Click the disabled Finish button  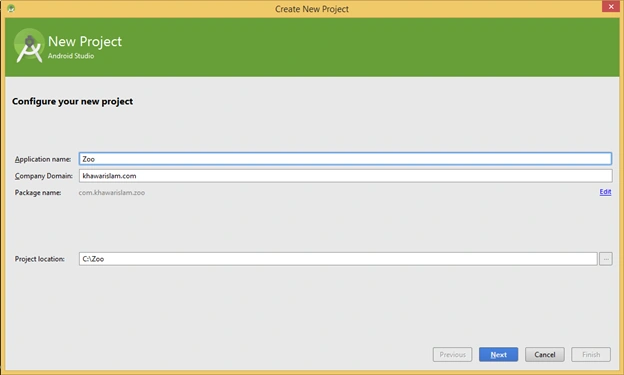point(591,354)
